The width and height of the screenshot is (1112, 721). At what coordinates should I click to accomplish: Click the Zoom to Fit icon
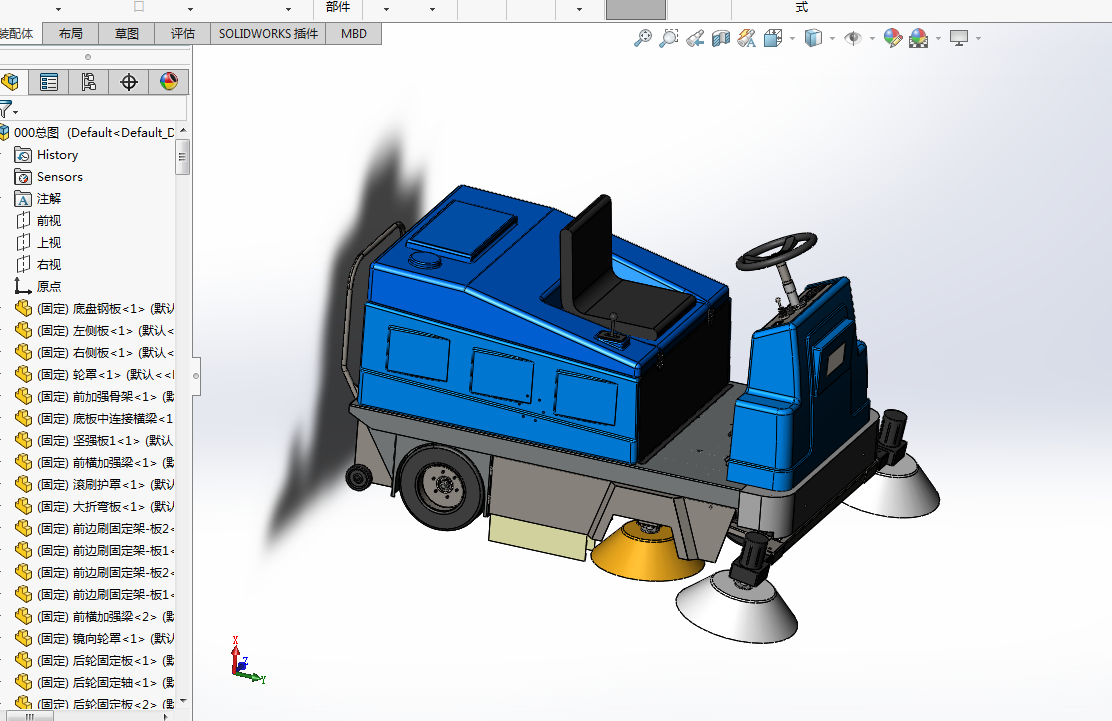click(643, 38)
